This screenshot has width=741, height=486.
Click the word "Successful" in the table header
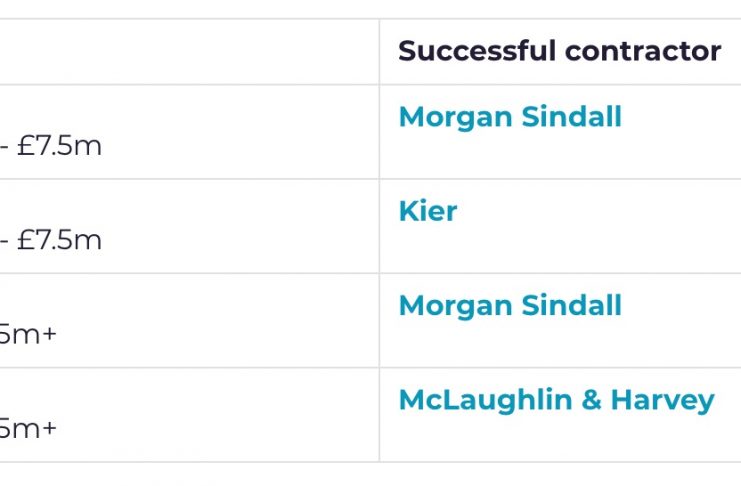[469, 51]
